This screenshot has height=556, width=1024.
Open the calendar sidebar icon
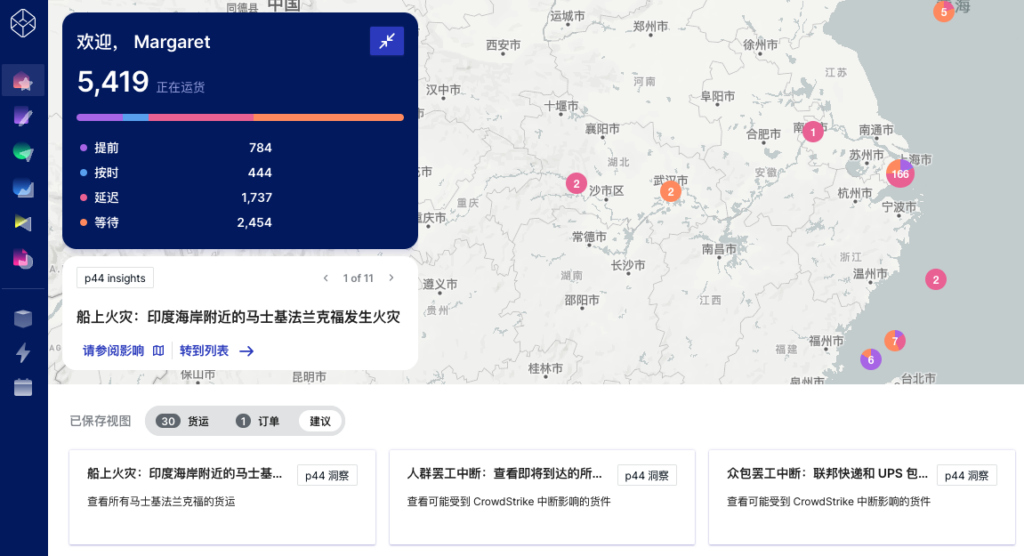click(23, 388)
